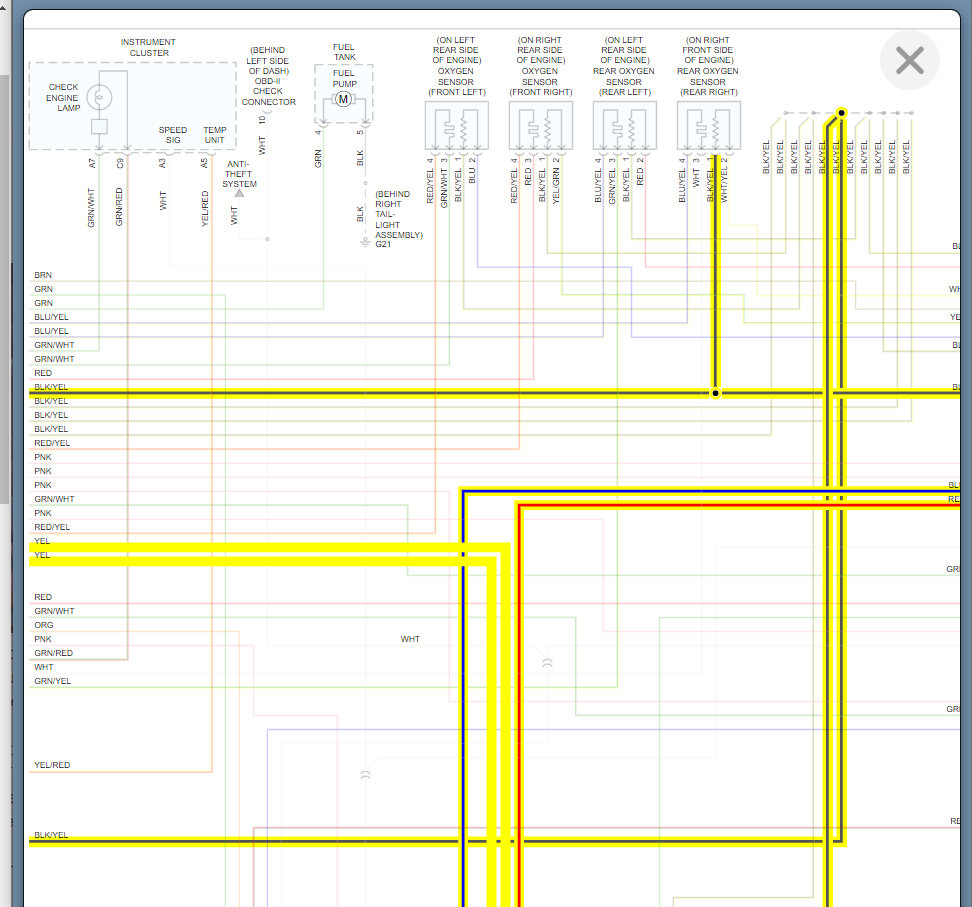Viewport: 972px width, 907px height.
Task: Select the rear right oxygen sensor symbol
Action: point(709,126)
